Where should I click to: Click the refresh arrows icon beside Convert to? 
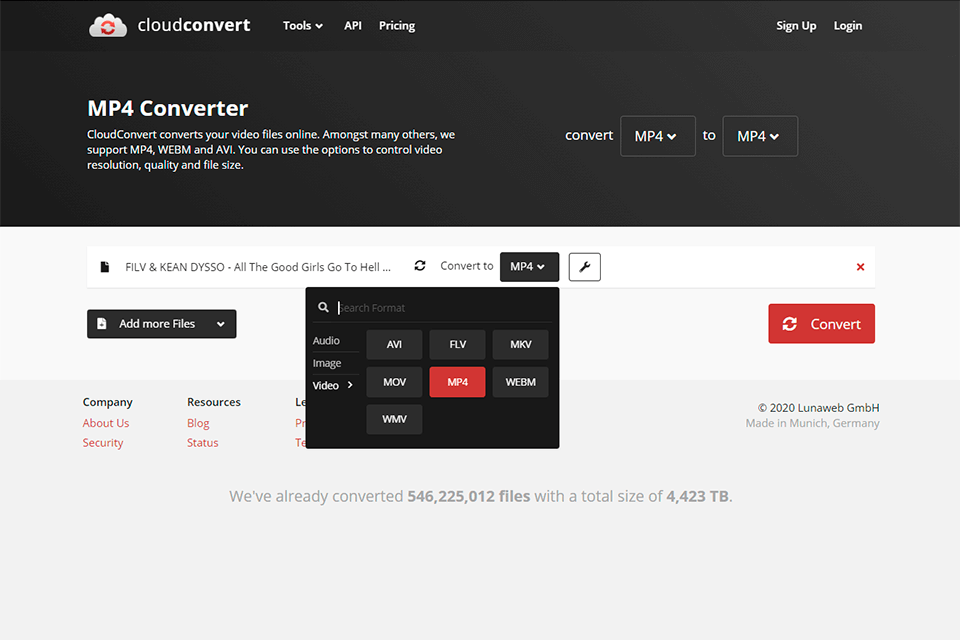pos(420,266)
